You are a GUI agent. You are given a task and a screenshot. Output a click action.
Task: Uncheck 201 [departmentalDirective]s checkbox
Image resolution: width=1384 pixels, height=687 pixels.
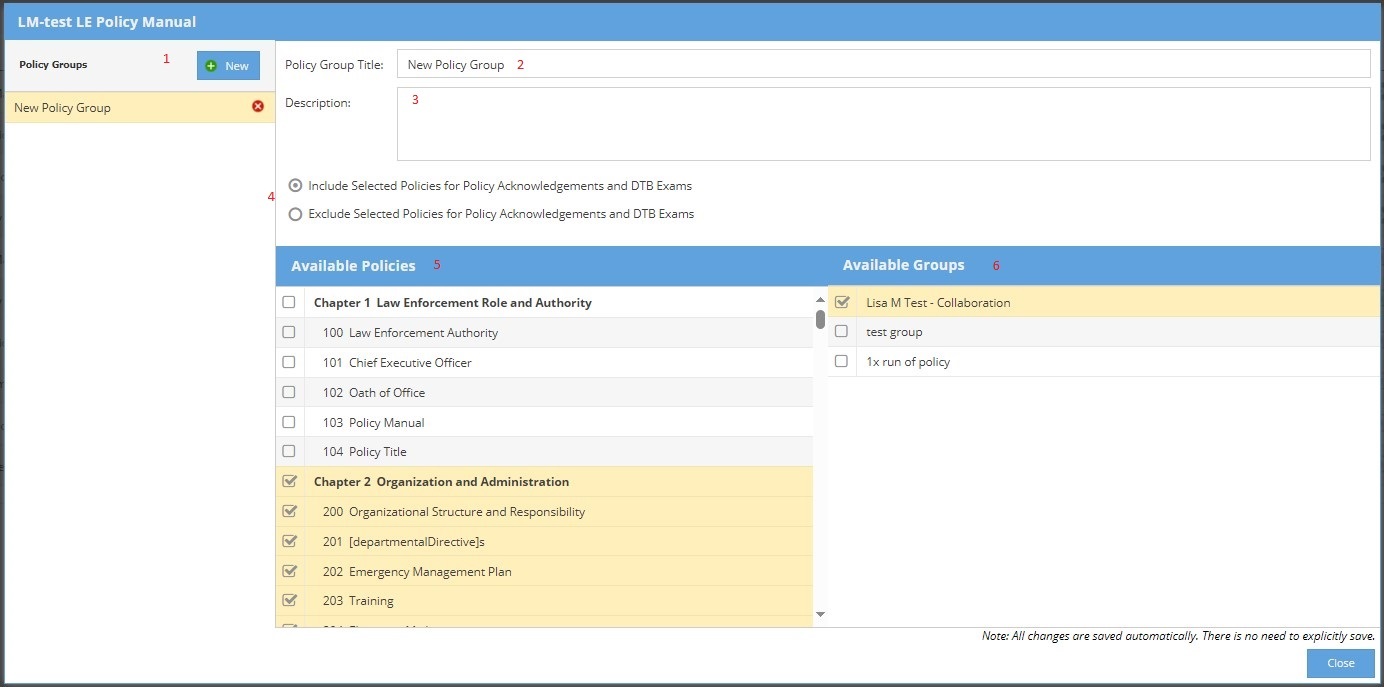[x=290, y=541]
